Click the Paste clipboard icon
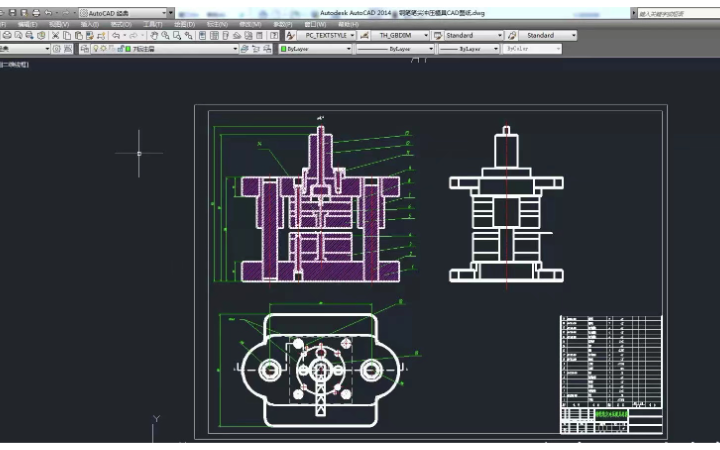Viewport: 720px width, 450px height. 79,35
